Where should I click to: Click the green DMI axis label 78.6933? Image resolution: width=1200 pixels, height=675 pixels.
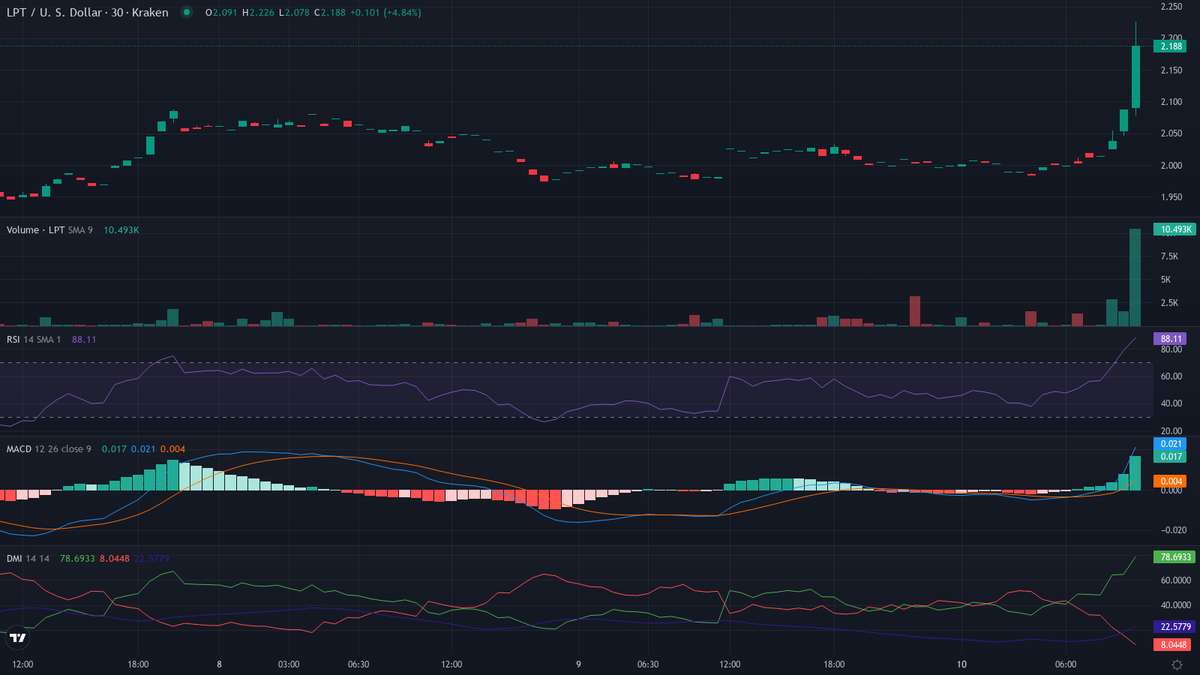coord(1174,555)
